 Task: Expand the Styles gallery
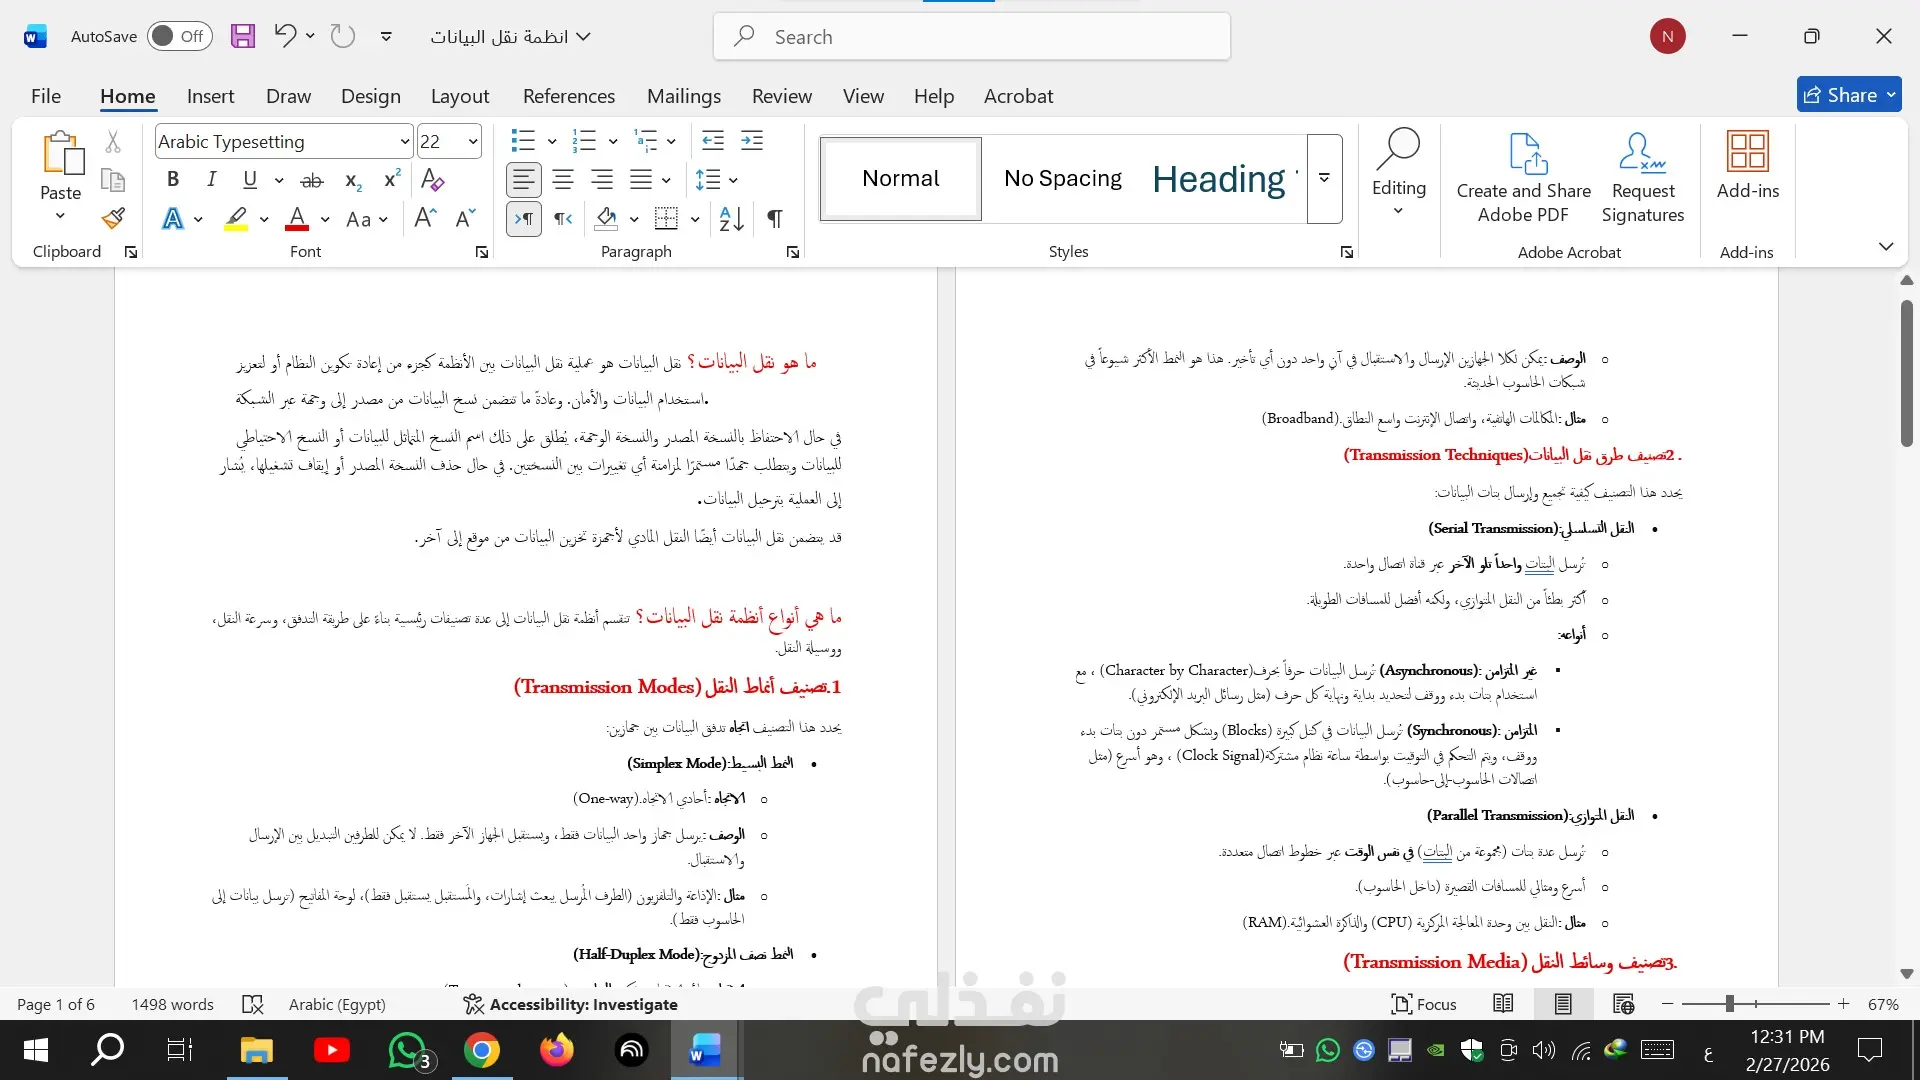coord(1324,178)
